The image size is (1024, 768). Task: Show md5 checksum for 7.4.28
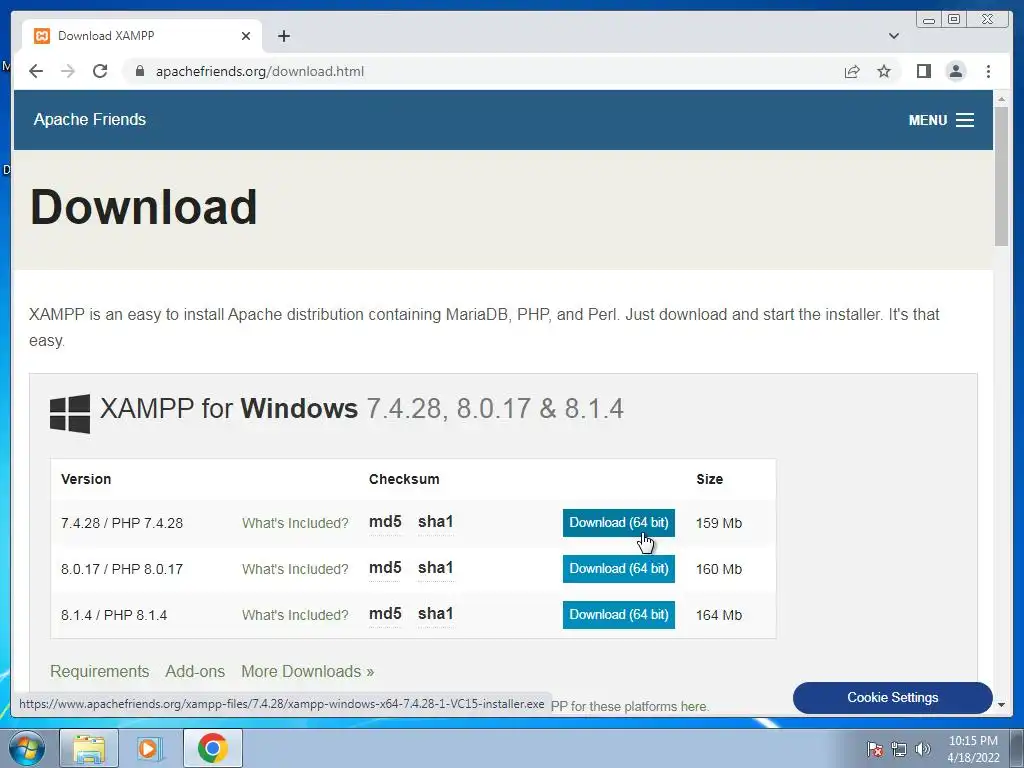(385, 522)
